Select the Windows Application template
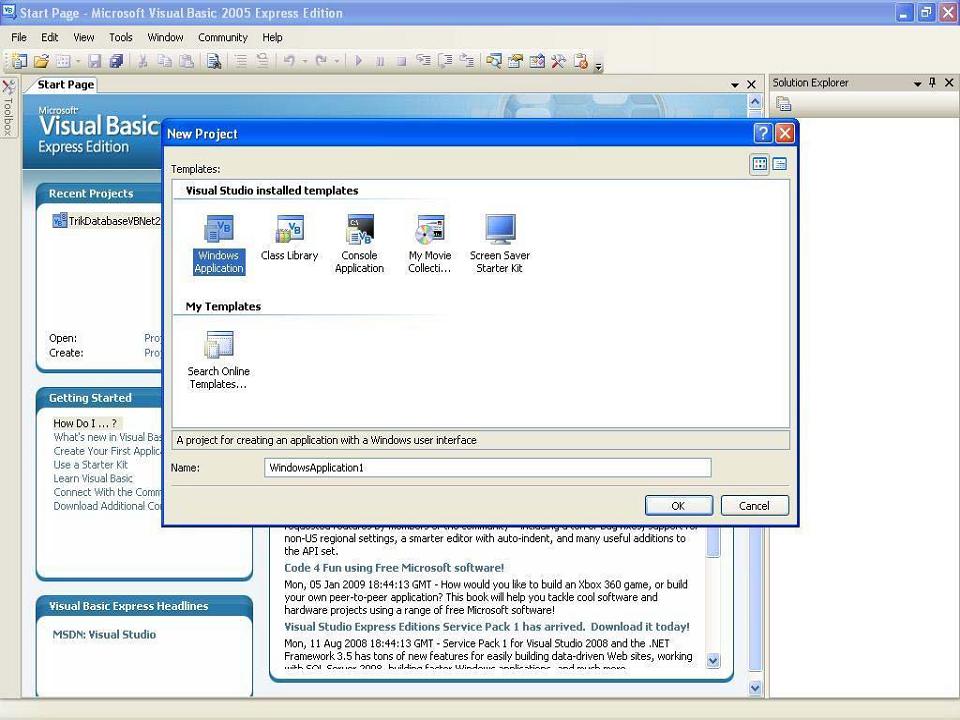 click(219, 244)
